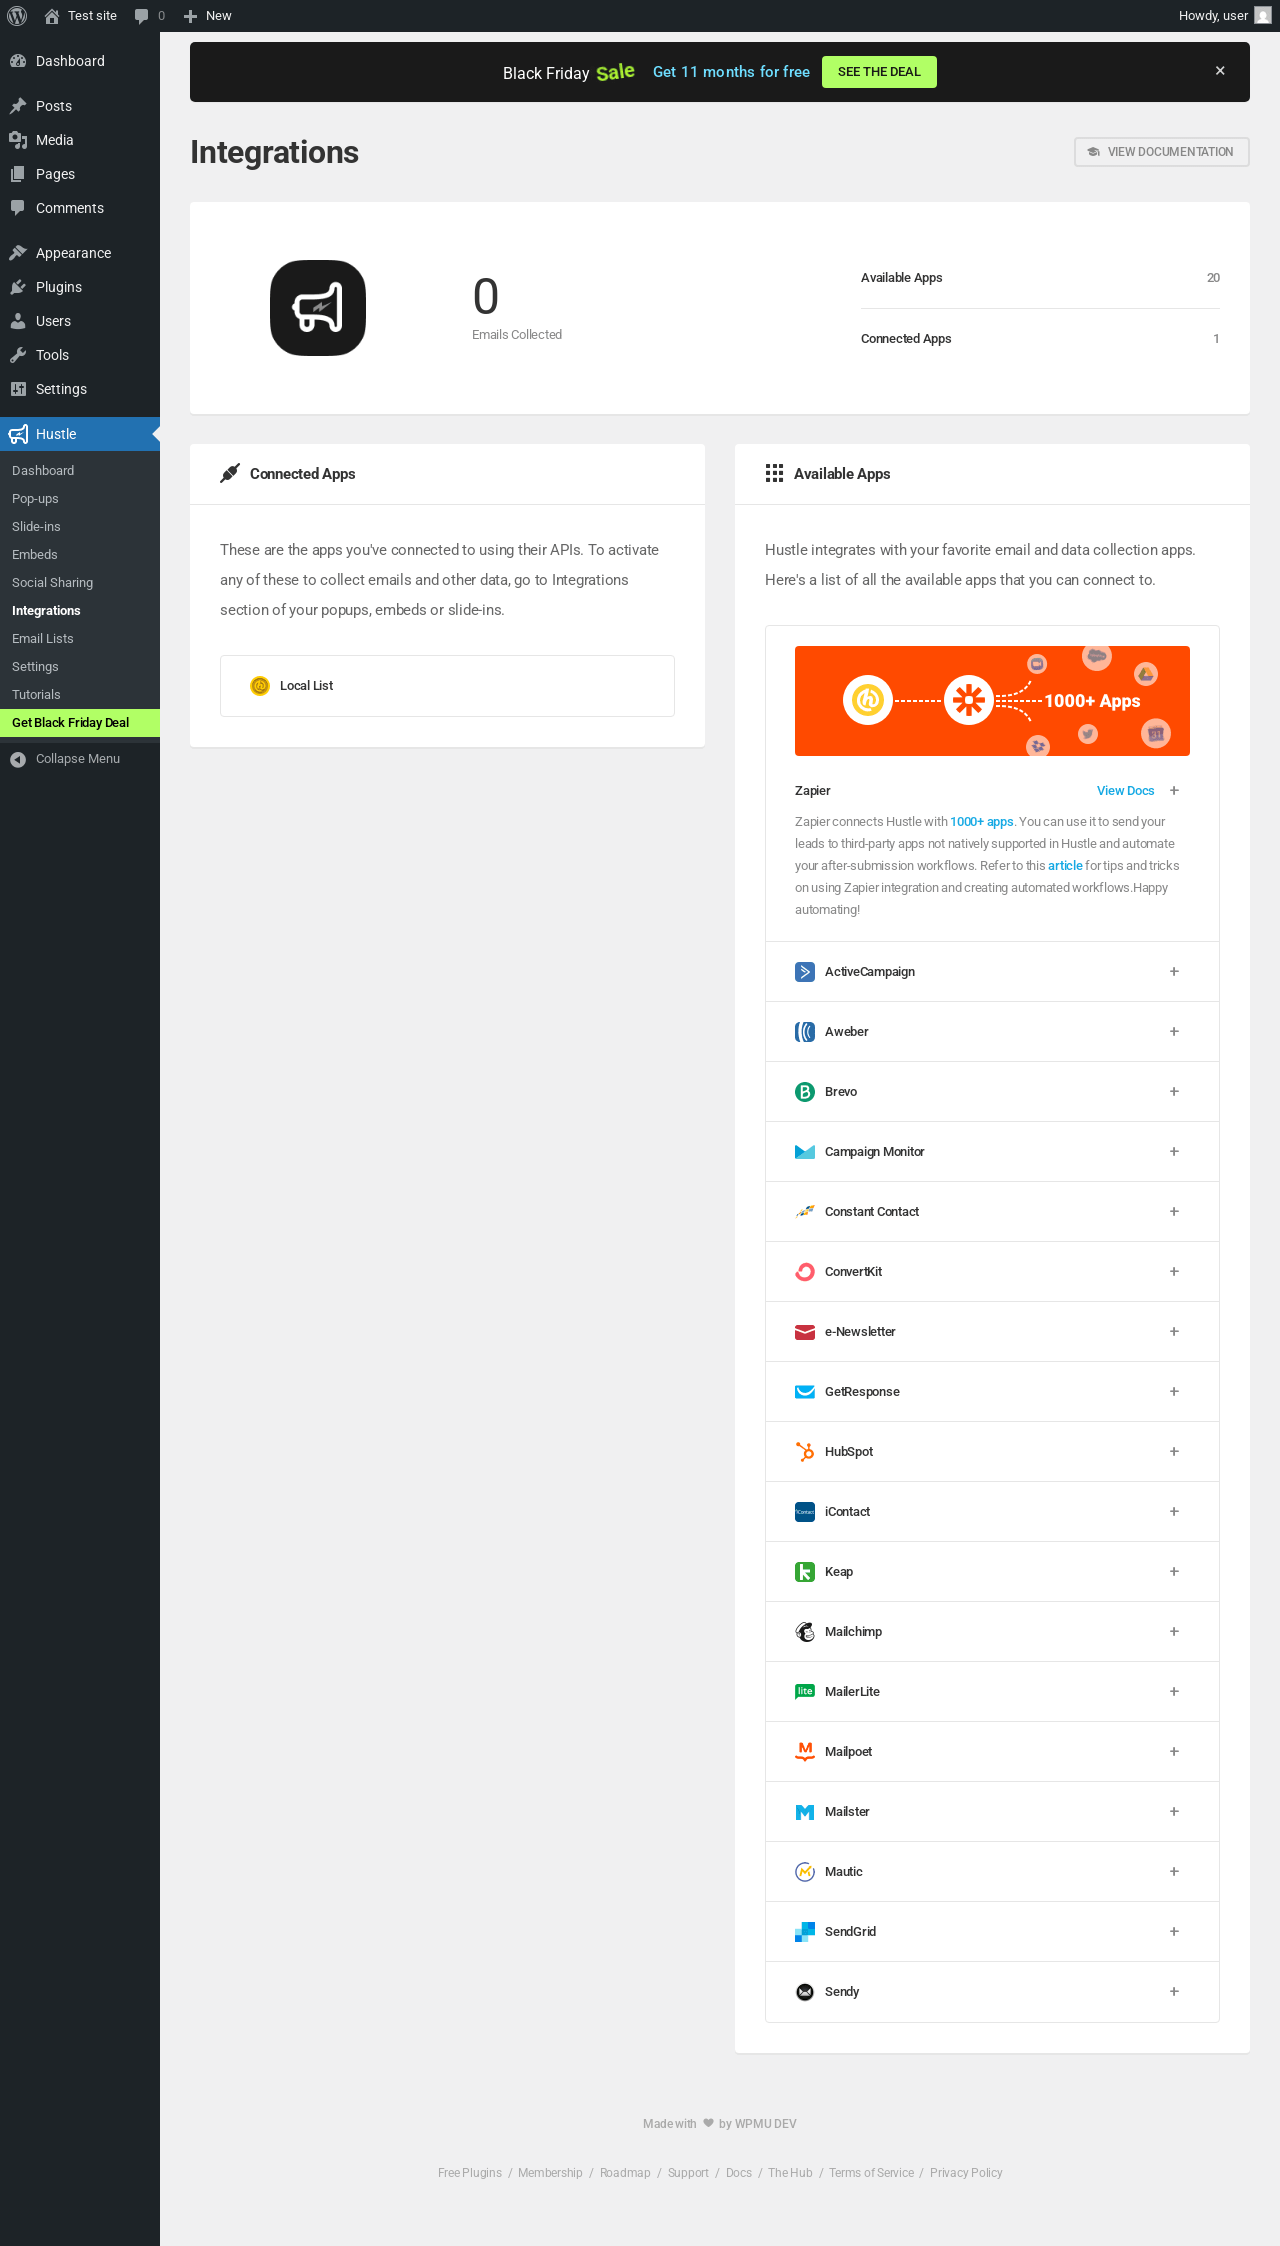
Task: Click New in the admin bar
Action: click(x=208, y=16)
